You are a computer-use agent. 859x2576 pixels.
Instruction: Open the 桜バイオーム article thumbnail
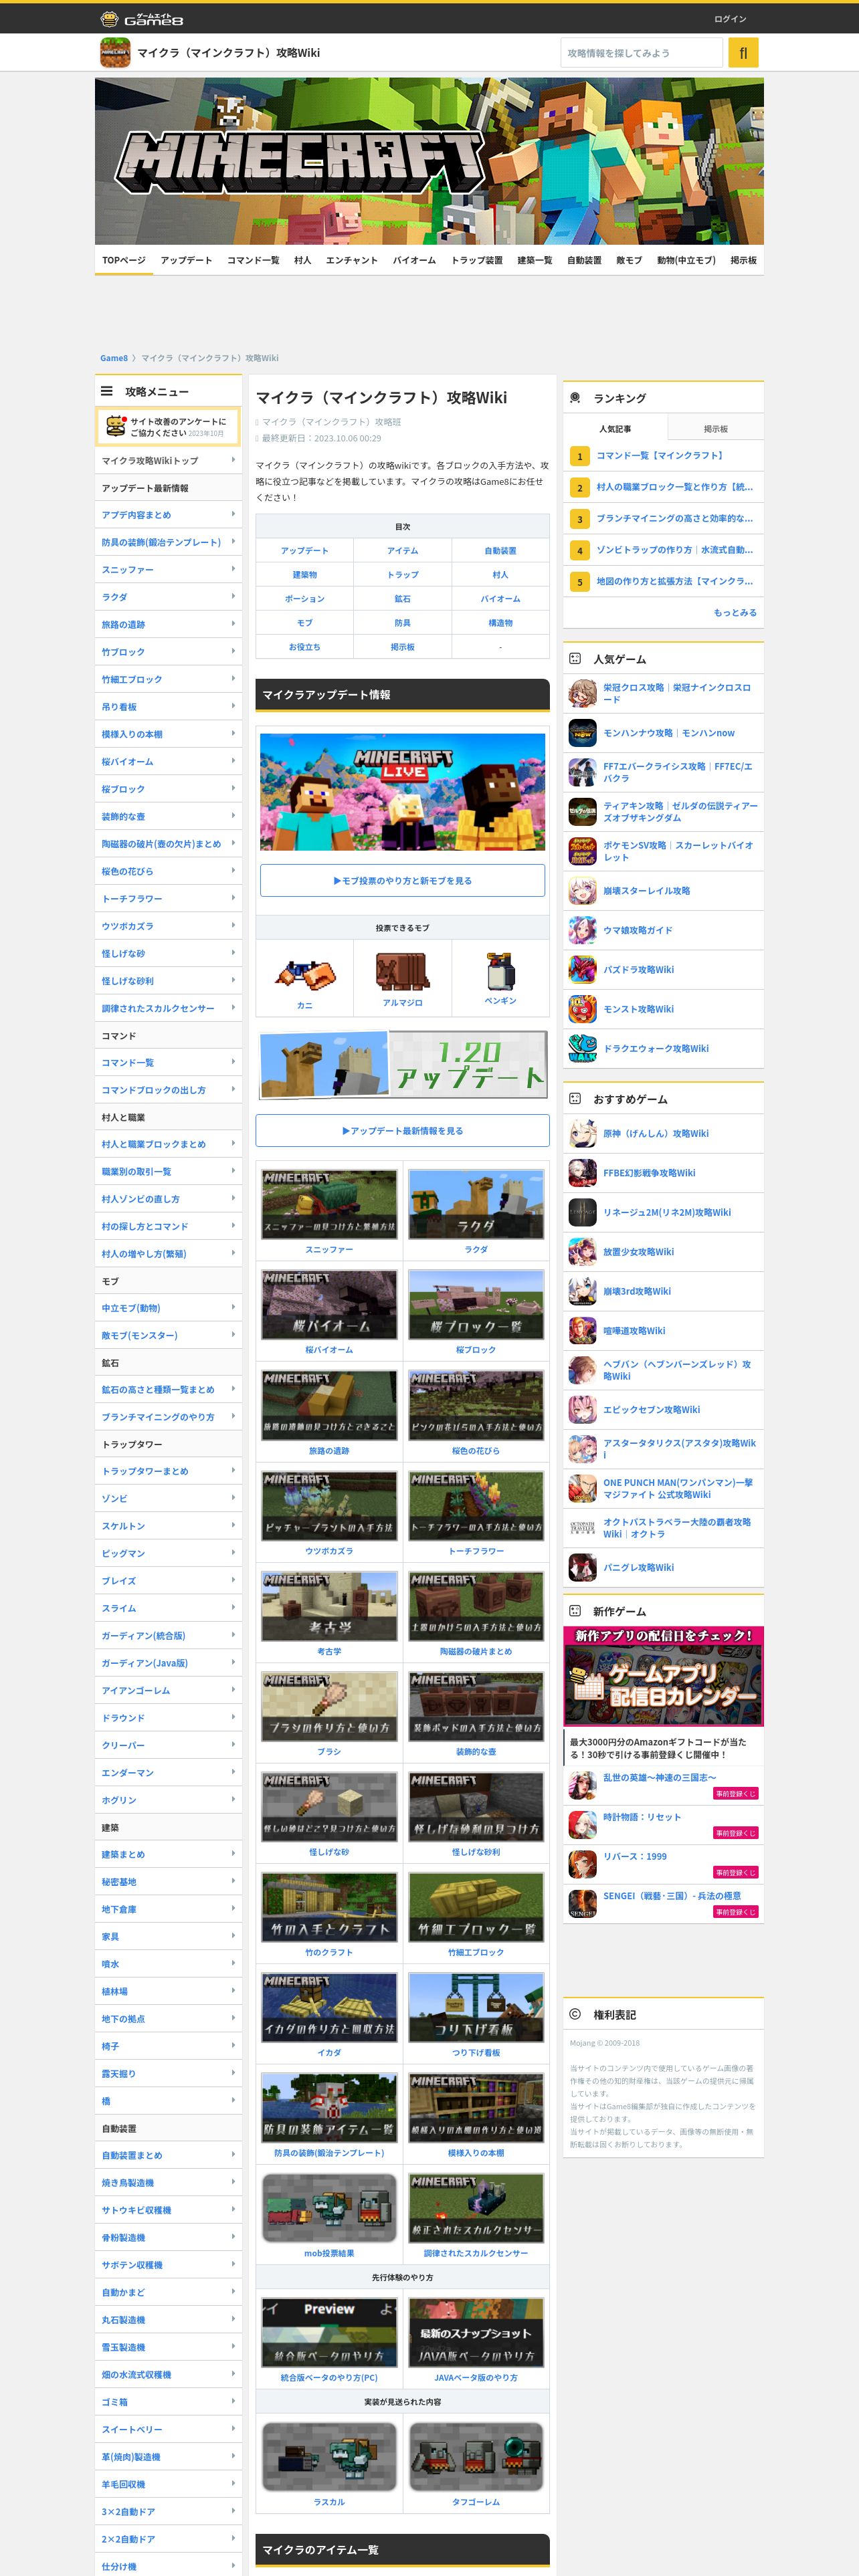329,1305
